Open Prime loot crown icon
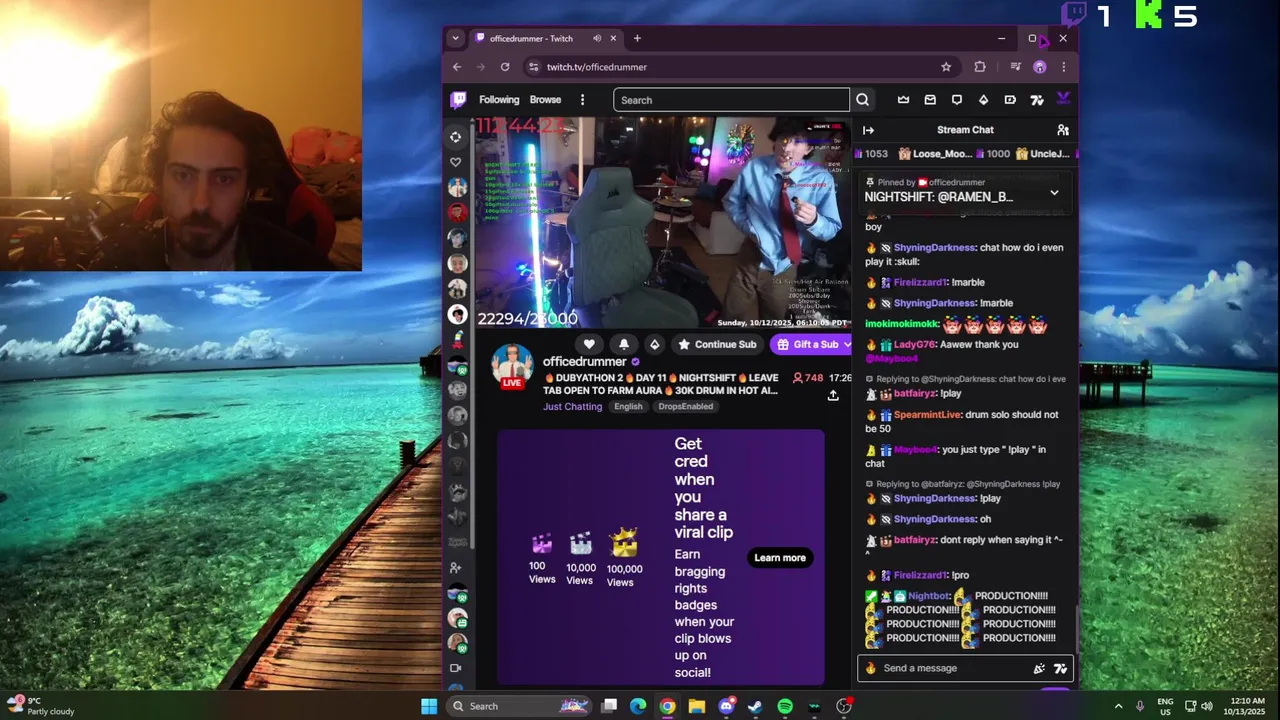1280x720 pixels. (904, 100)
